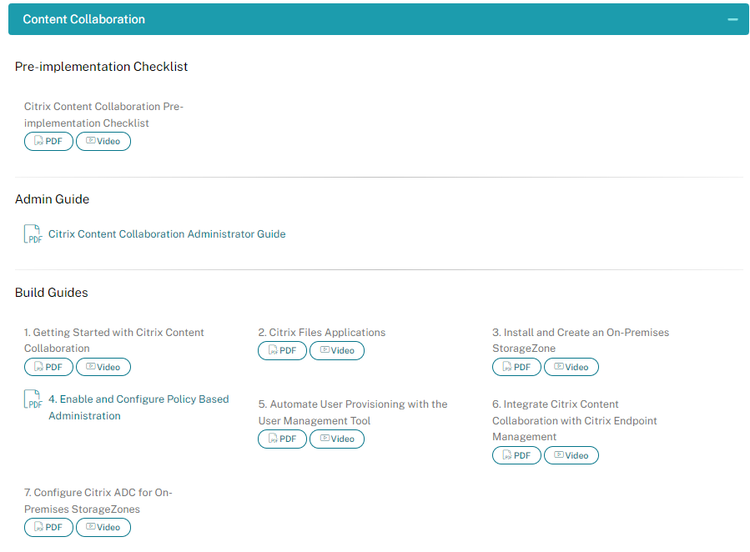The height and width of the screenshot is (552, 750).
Task: Click the Admin Guide heading
Action: click(x=52, y=199)
